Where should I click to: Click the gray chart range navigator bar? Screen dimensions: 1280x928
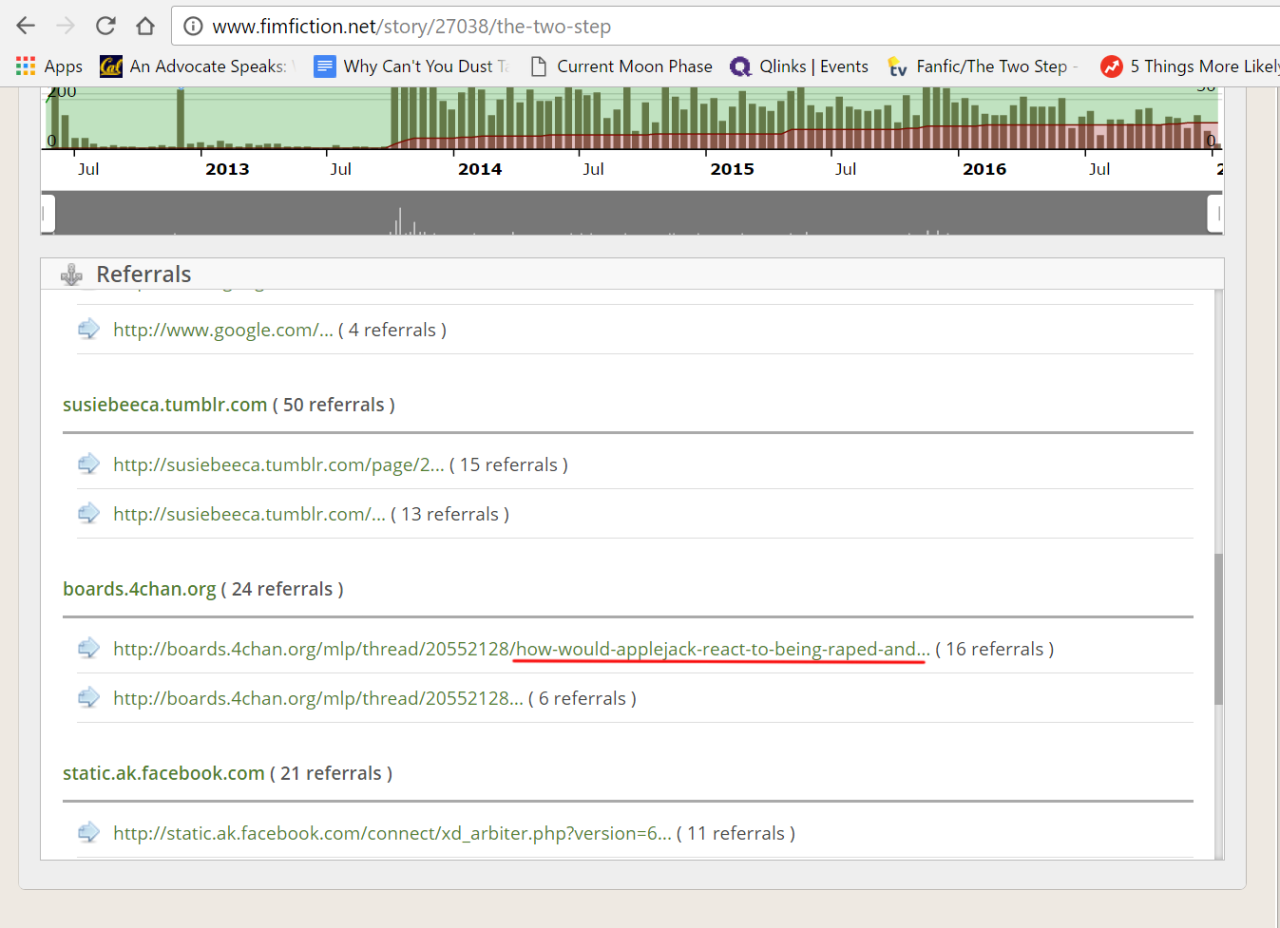(631, 213)
